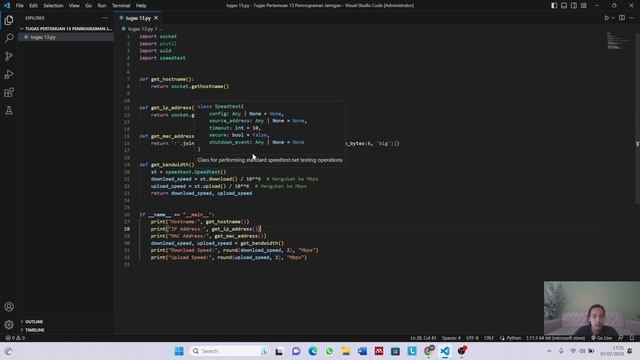Click the editor vertical scrollbar
The image size is (640, 360).
pyautogui.click(x=637, y=118)
